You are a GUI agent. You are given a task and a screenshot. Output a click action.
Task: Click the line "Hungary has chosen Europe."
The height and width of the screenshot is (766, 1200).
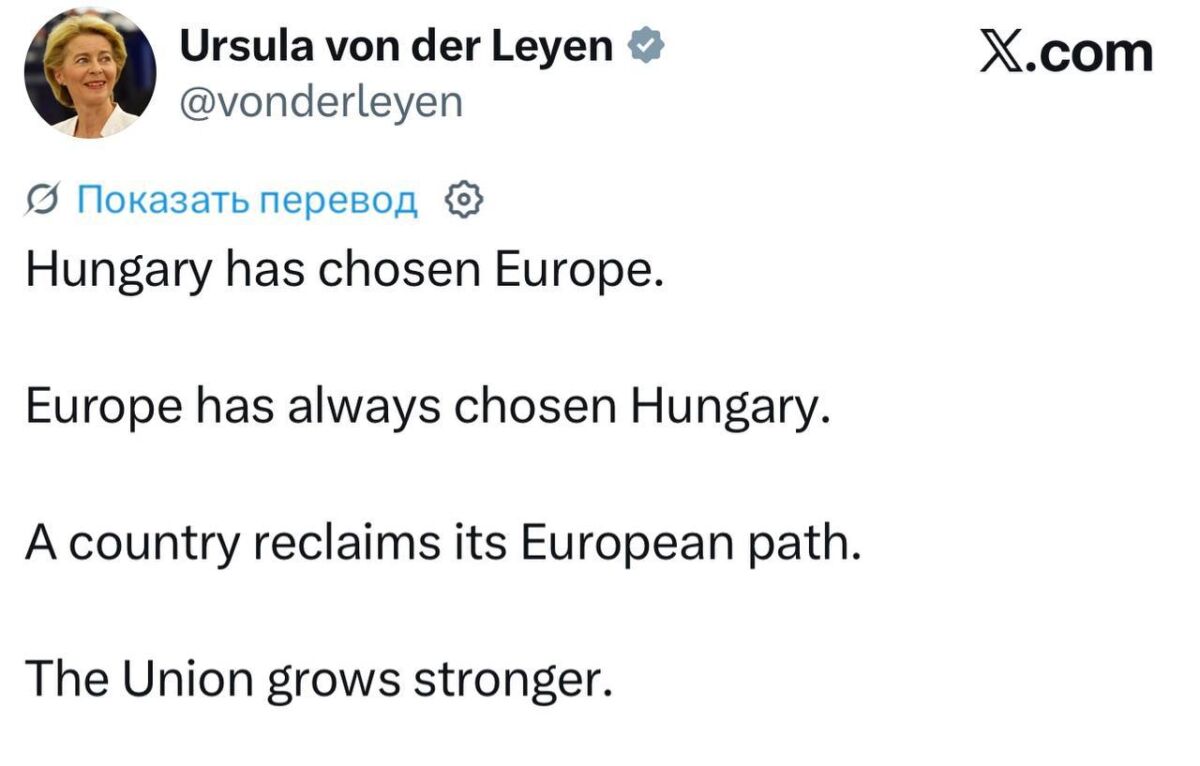click(345, 270)
